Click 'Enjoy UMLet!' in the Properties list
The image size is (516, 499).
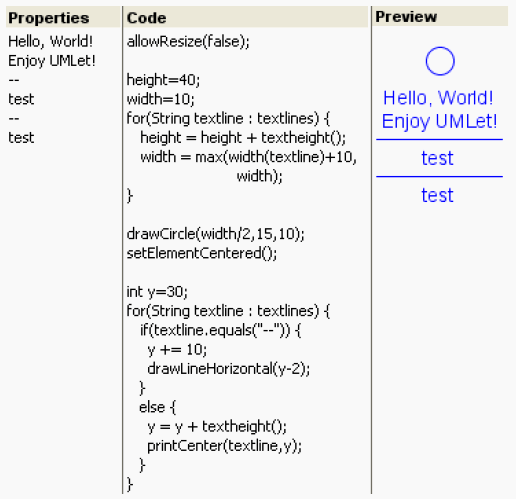[x=52, y=61]
